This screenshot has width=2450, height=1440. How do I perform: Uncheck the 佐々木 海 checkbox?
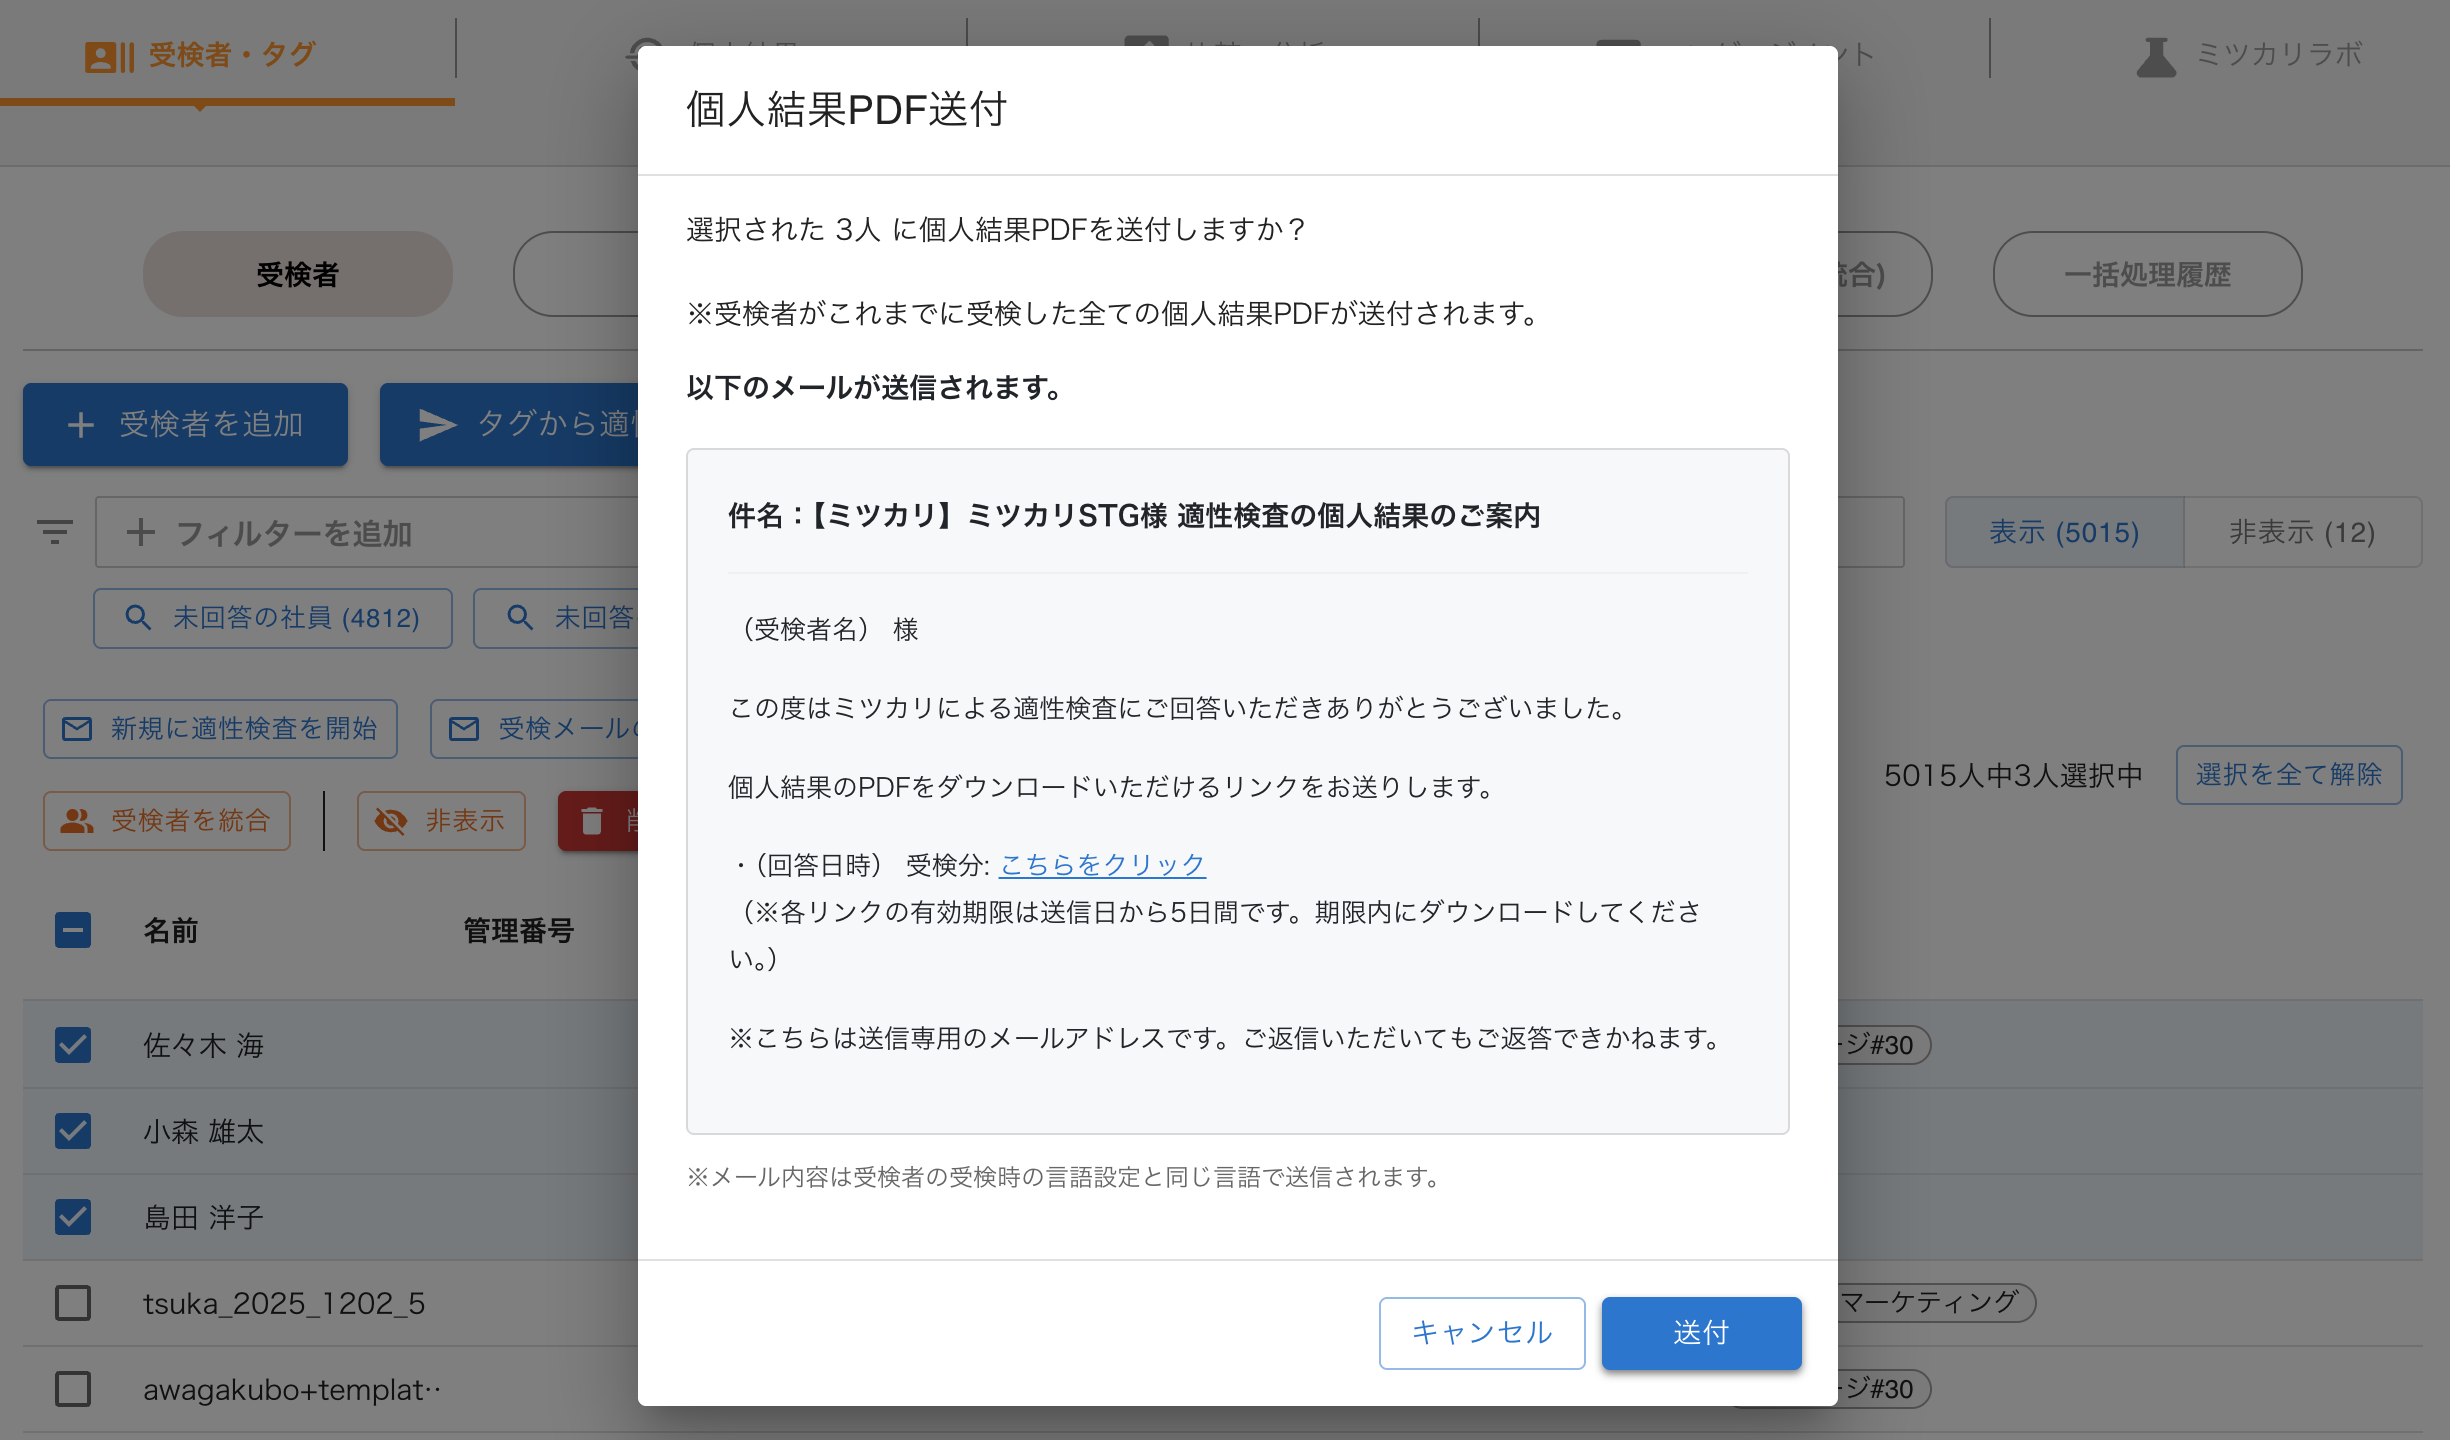coord(73,1045)
